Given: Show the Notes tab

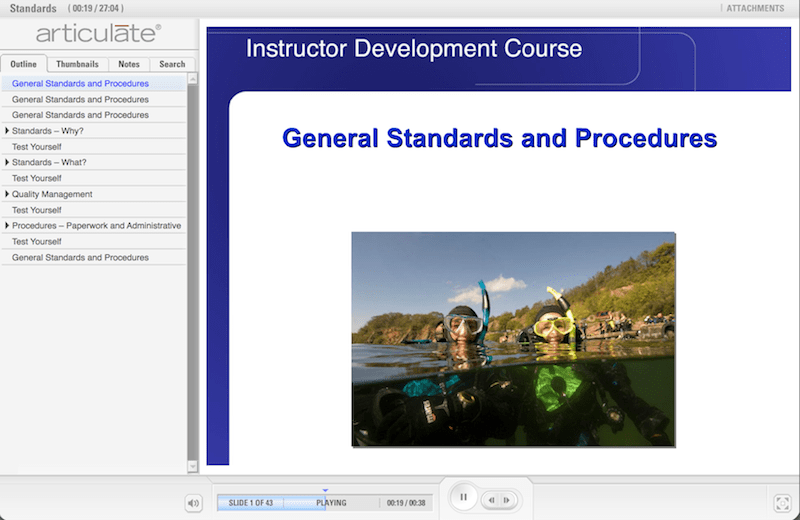Looking at the screenshot, I should coord(129,64).
